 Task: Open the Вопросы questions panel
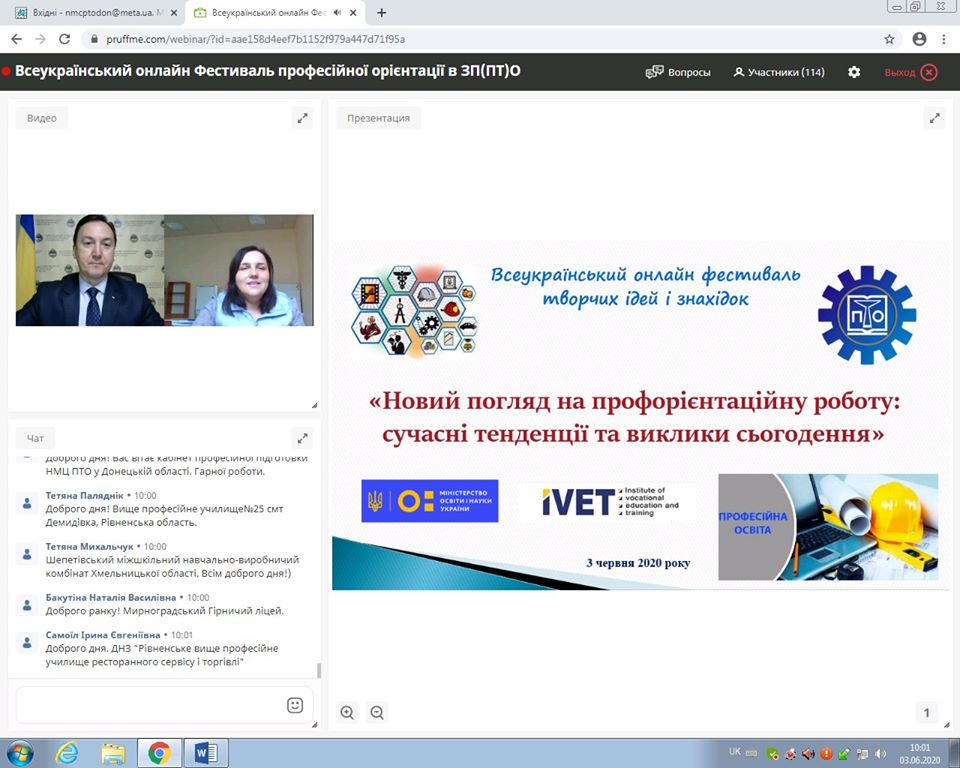click(679, 72)
